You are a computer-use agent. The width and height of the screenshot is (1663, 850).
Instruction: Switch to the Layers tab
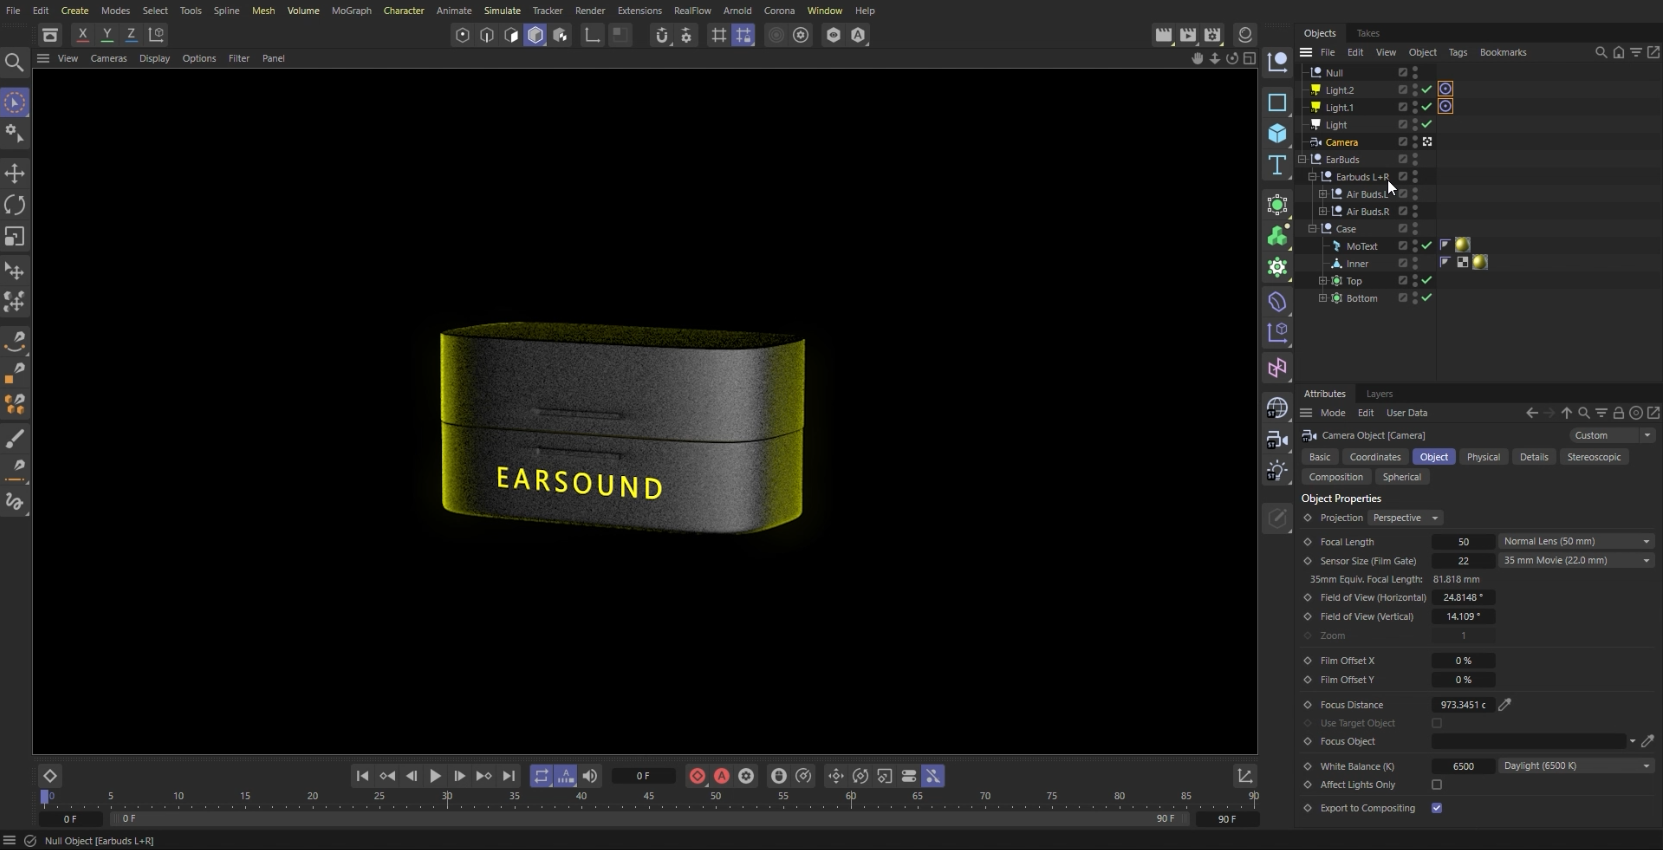coord(1379,394)
